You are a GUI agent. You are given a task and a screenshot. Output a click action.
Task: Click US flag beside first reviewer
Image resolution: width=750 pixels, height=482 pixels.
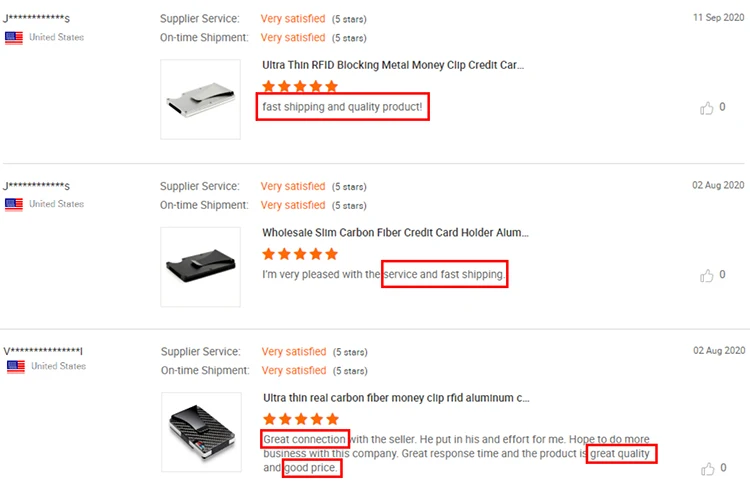pyautogui.click(x=14, y=38)
